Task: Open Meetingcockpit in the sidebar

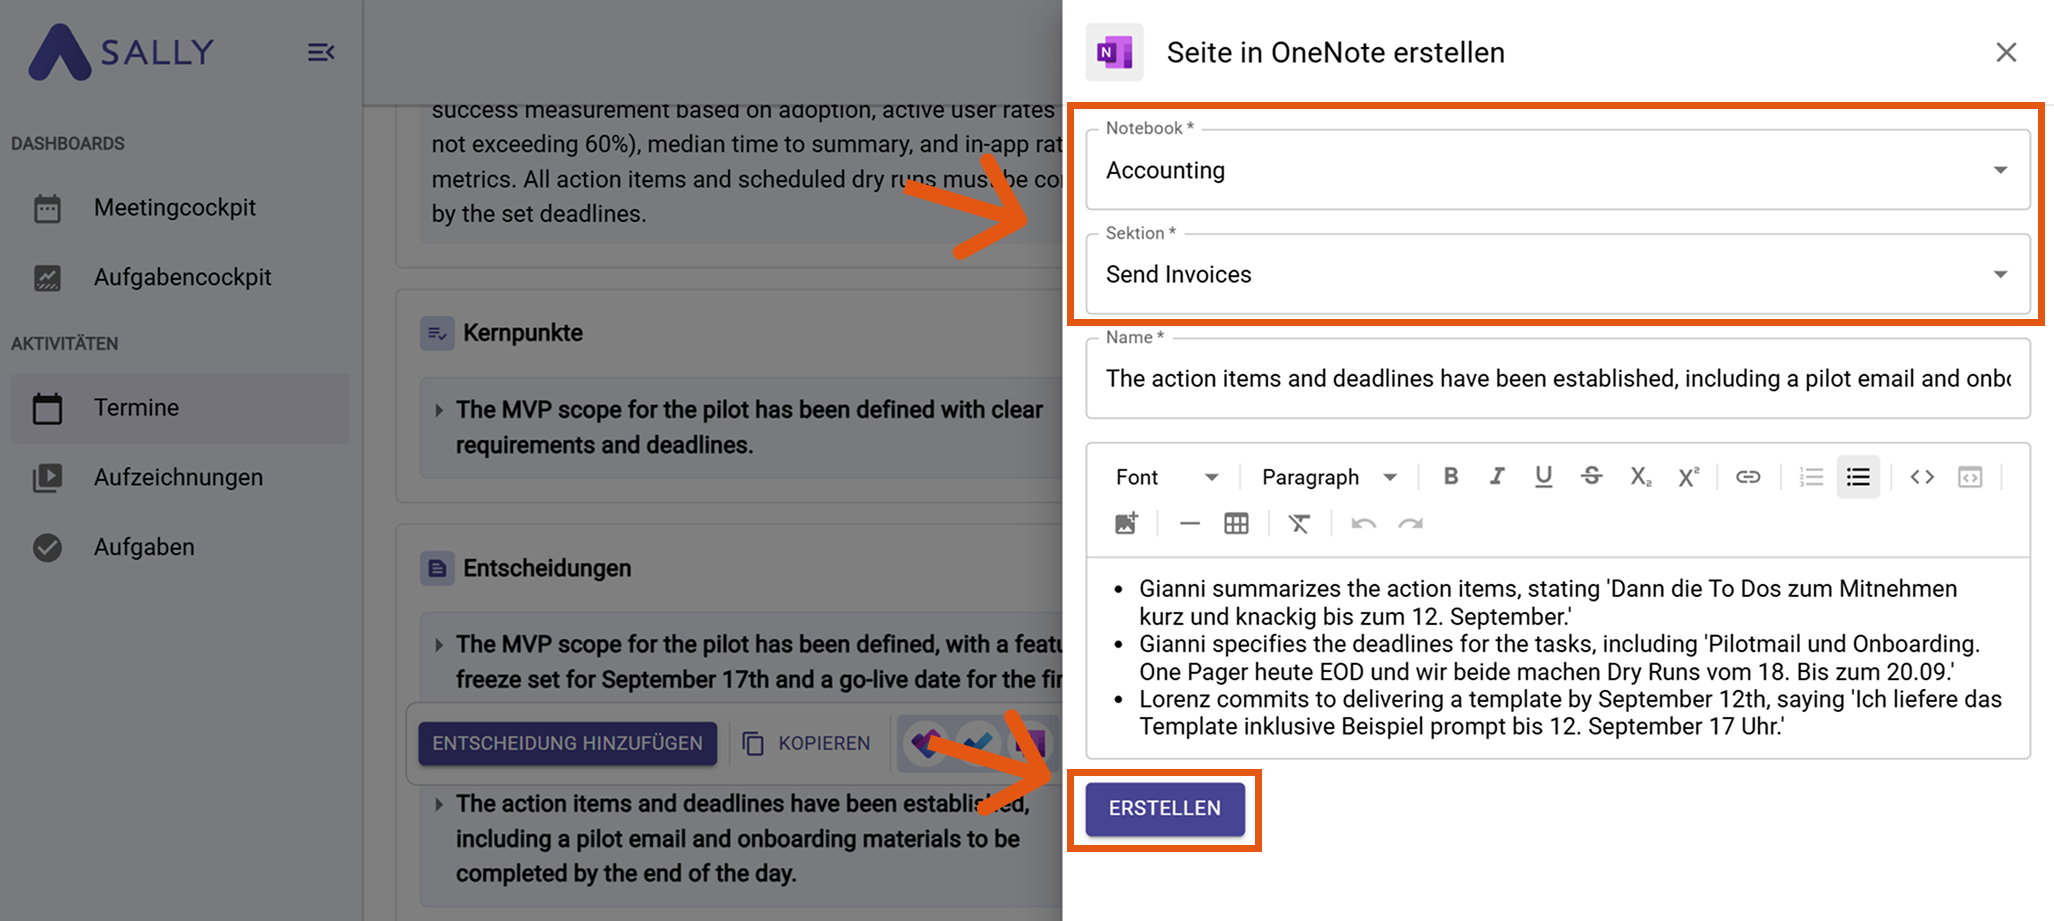Action: pos(174,208)
